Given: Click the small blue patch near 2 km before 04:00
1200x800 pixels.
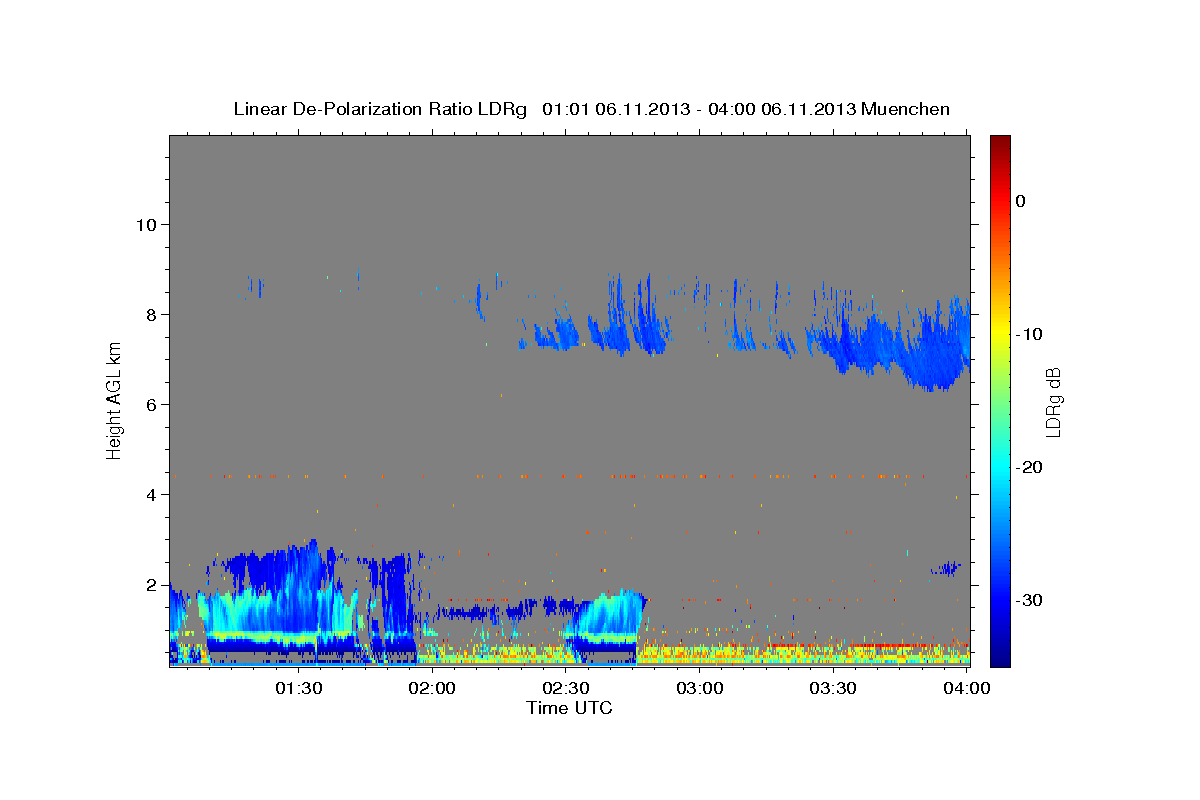Looking at the screenshot, I should coord(946,569).
